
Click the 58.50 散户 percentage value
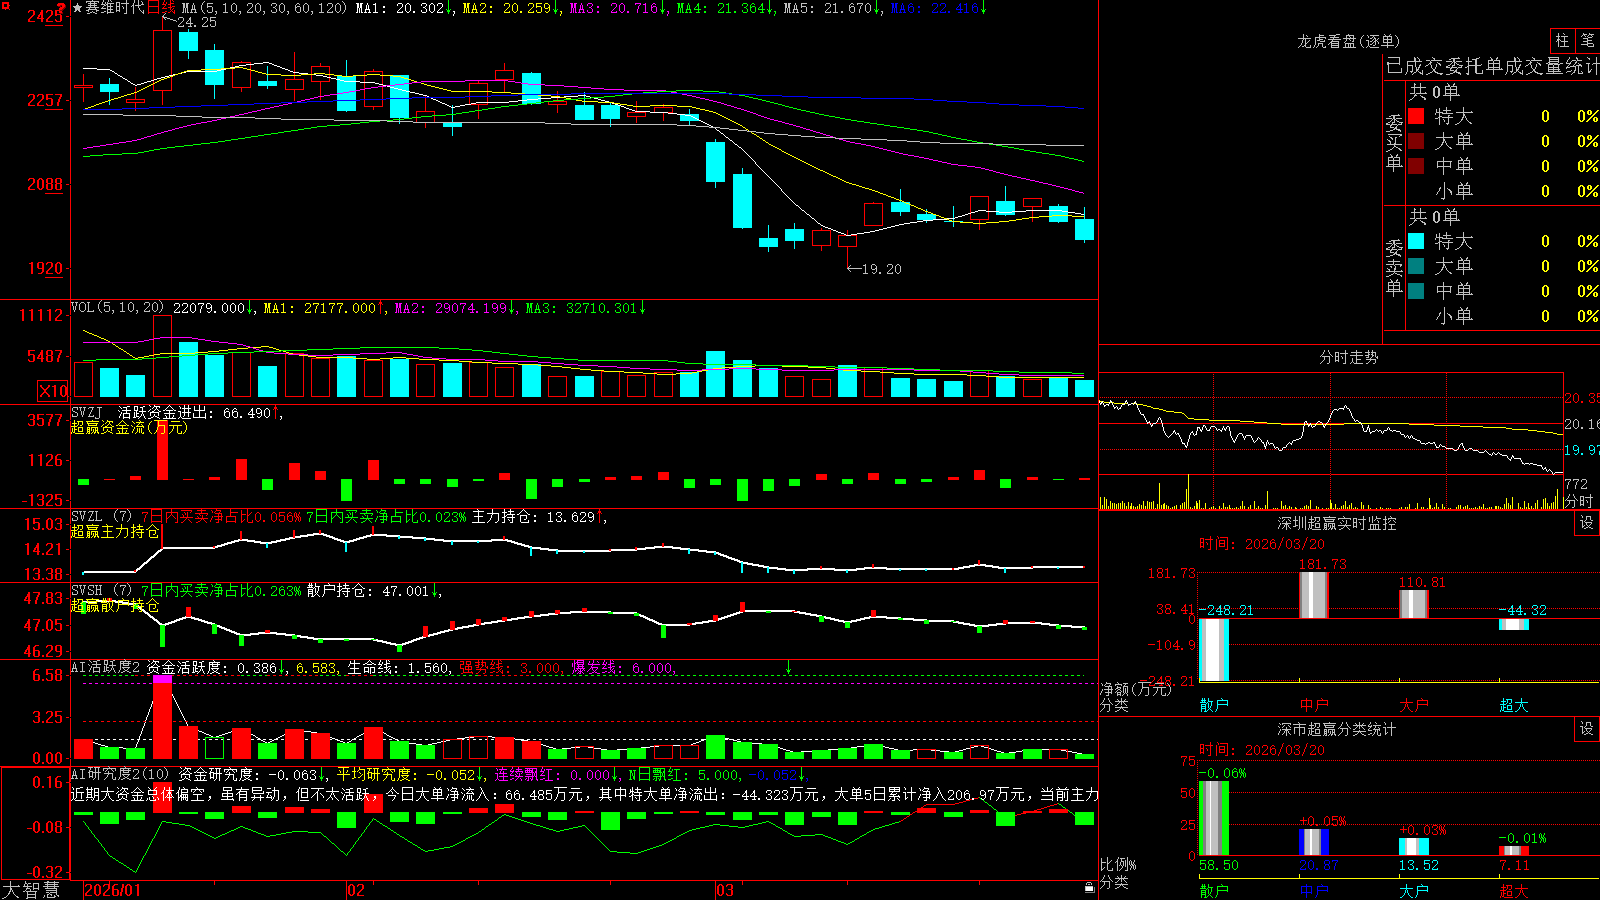click(1218, 865)
